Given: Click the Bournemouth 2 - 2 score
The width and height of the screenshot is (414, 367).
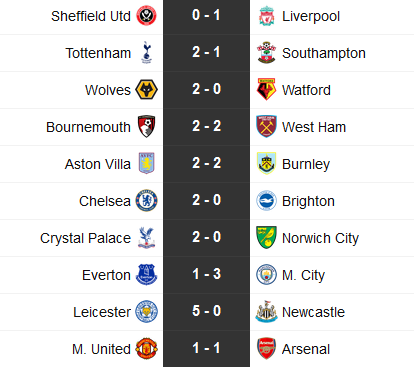Looking at the screenshot, I should pyautogui.click(x=206, y=126).
